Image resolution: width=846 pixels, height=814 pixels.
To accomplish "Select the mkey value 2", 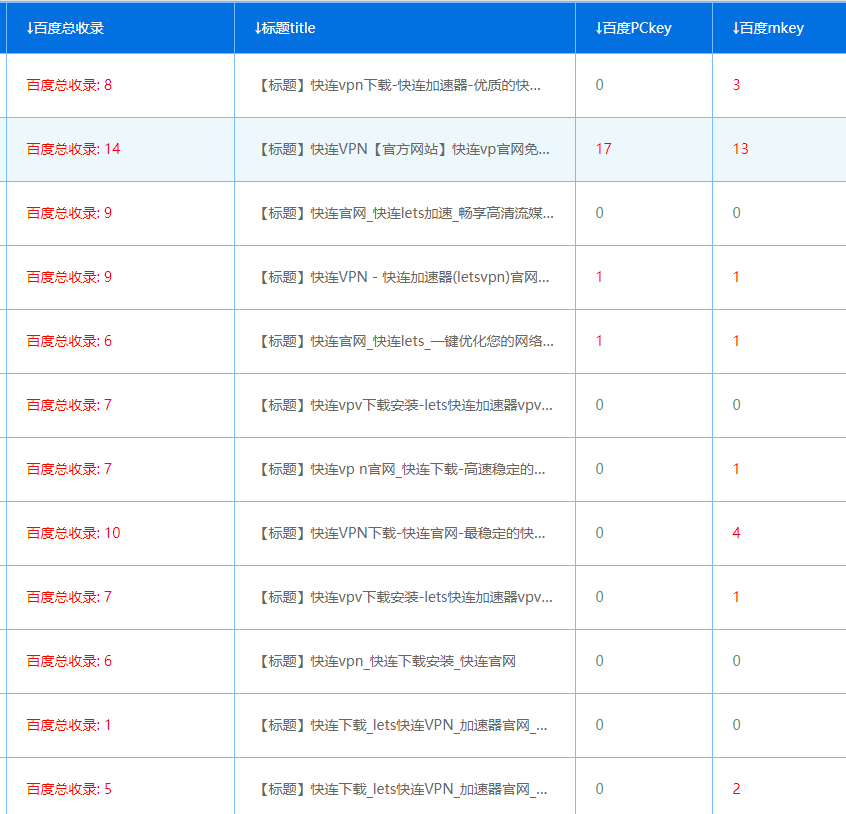I will coord(736,789).
